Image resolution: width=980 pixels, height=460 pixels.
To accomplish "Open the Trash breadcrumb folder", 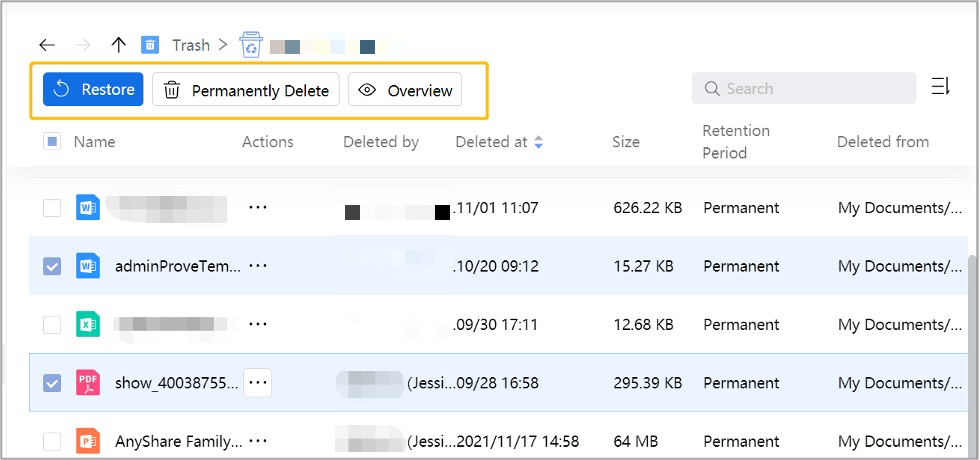I will (x=190, y=45).
